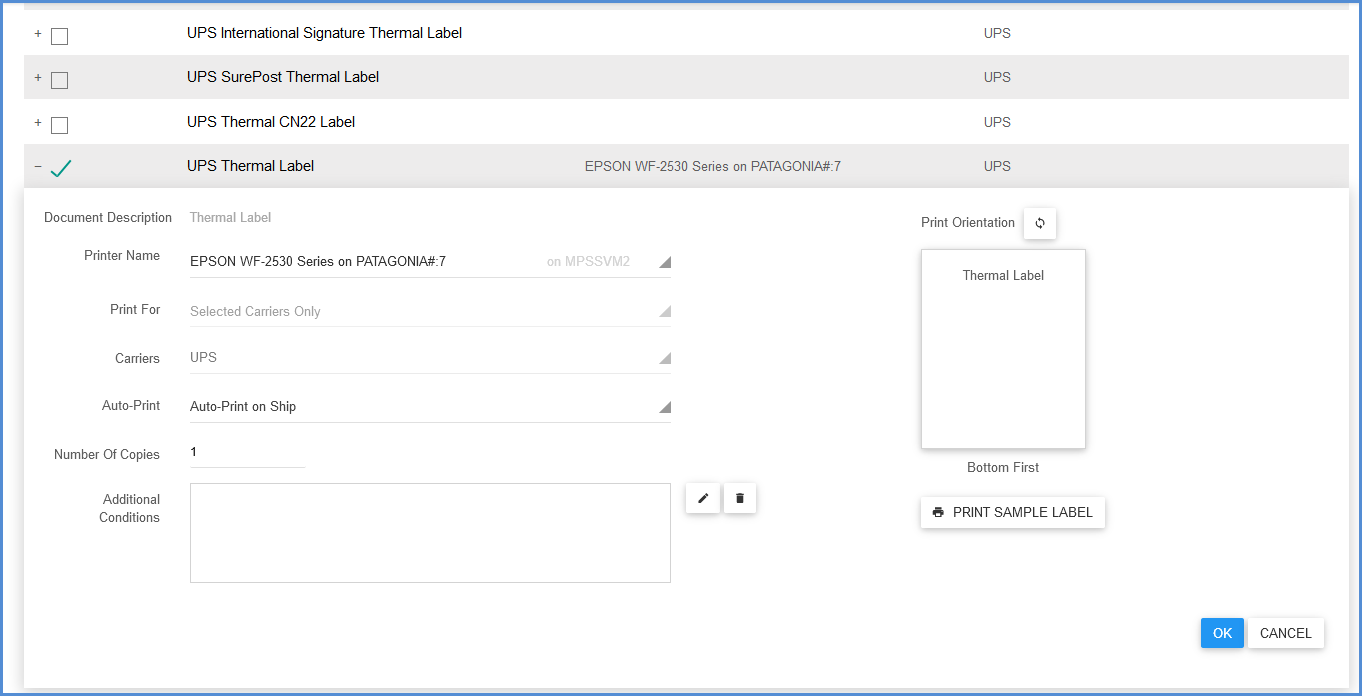The width and height of the screenshot is (1362, 696).
Task: Click the pencil edit conditions icon
Action: point(703,498)
